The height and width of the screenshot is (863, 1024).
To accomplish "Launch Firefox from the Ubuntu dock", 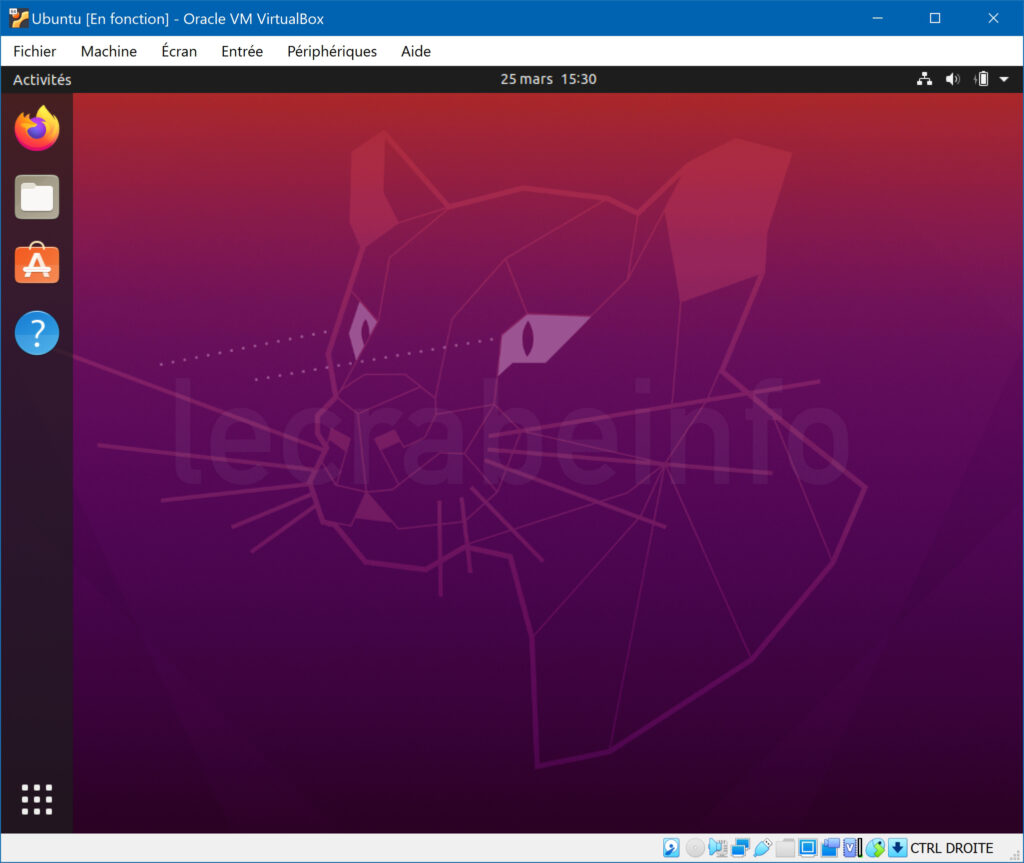I will 37,128.
